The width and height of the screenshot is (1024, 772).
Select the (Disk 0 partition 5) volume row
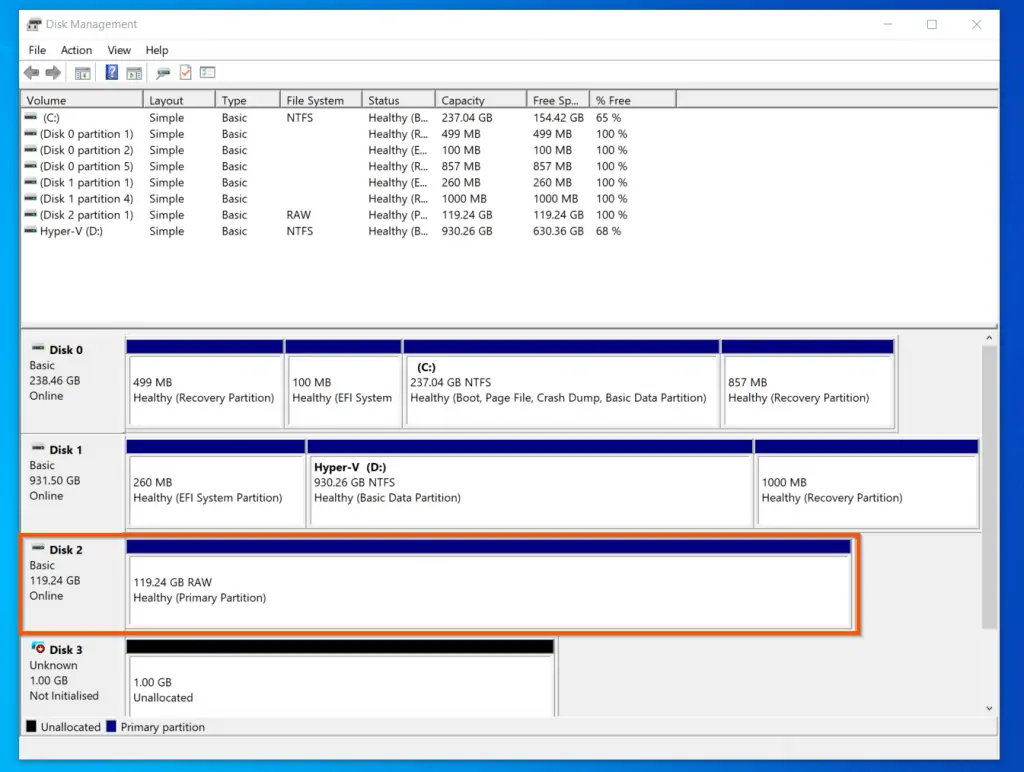[x=349, y=166]
